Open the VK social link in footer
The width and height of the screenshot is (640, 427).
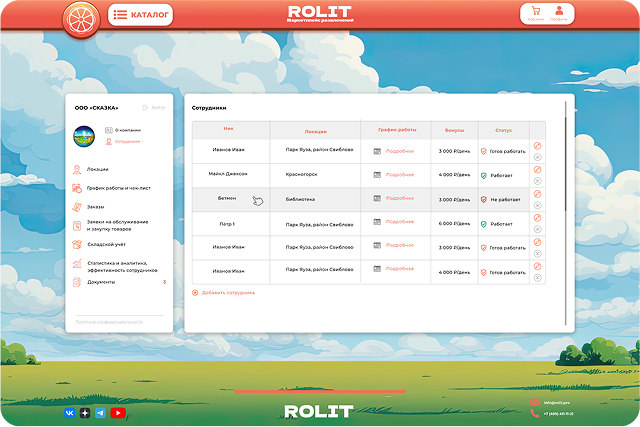(69, 412)
